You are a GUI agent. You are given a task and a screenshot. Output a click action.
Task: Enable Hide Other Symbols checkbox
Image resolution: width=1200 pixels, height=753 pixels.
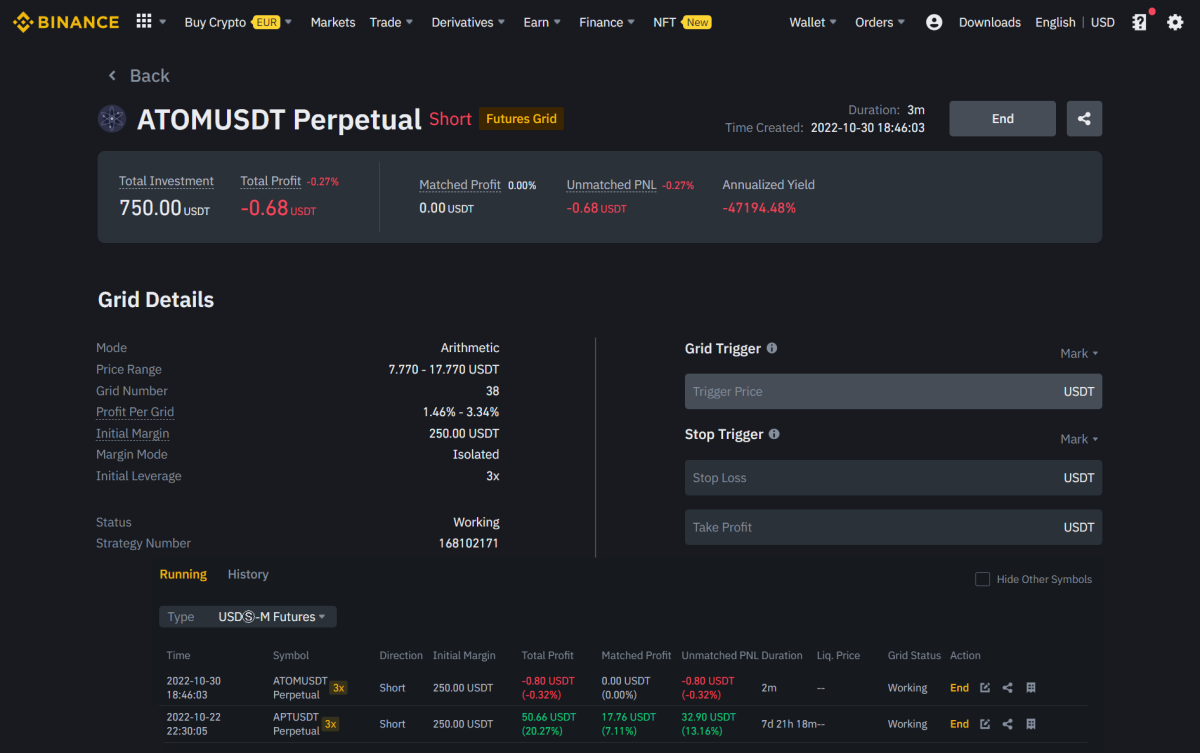(x=982, y=579)
